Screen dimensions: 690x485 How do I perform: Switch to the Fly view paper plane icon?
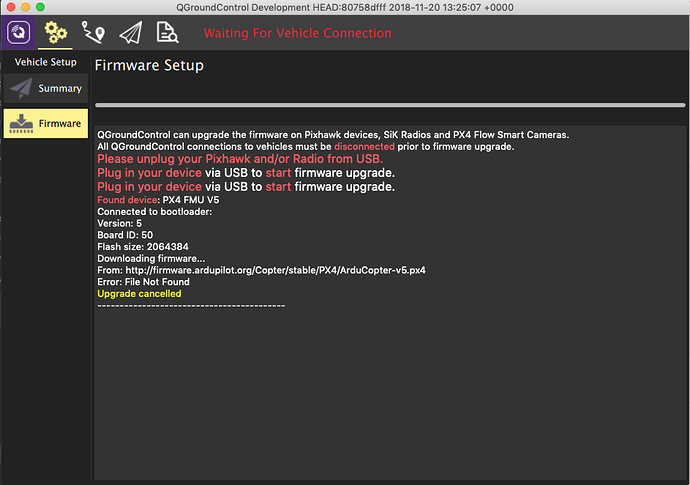(x=131, y=33)
